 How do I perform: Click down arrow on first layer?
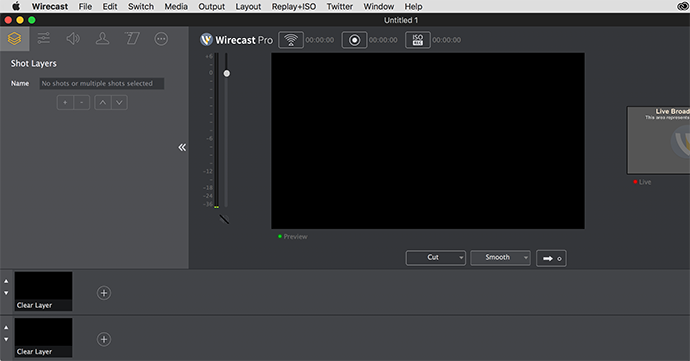click(6, 293)
